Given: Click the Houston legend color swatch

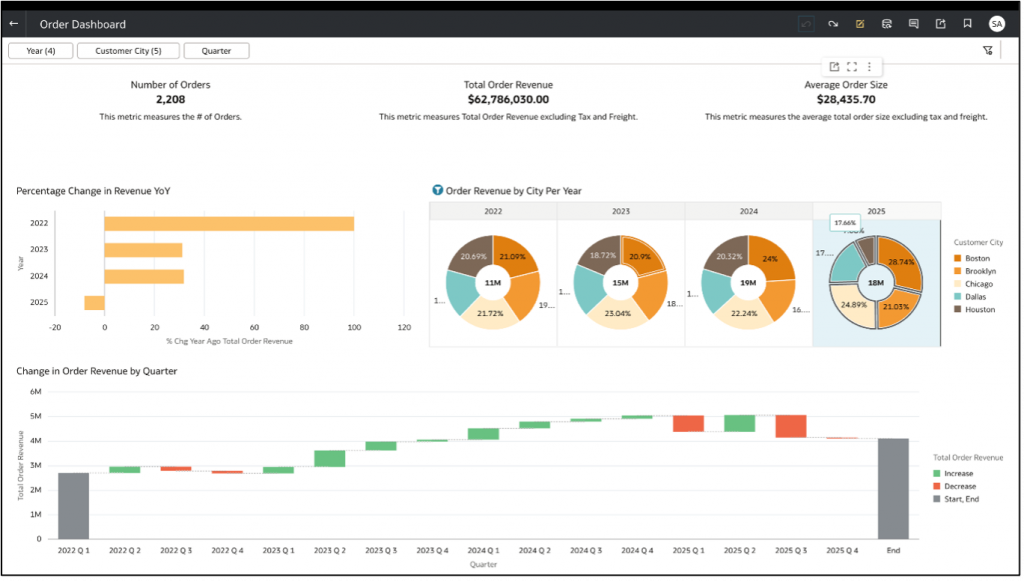Looking at the screenshot, I should click(x=957, y=309).
